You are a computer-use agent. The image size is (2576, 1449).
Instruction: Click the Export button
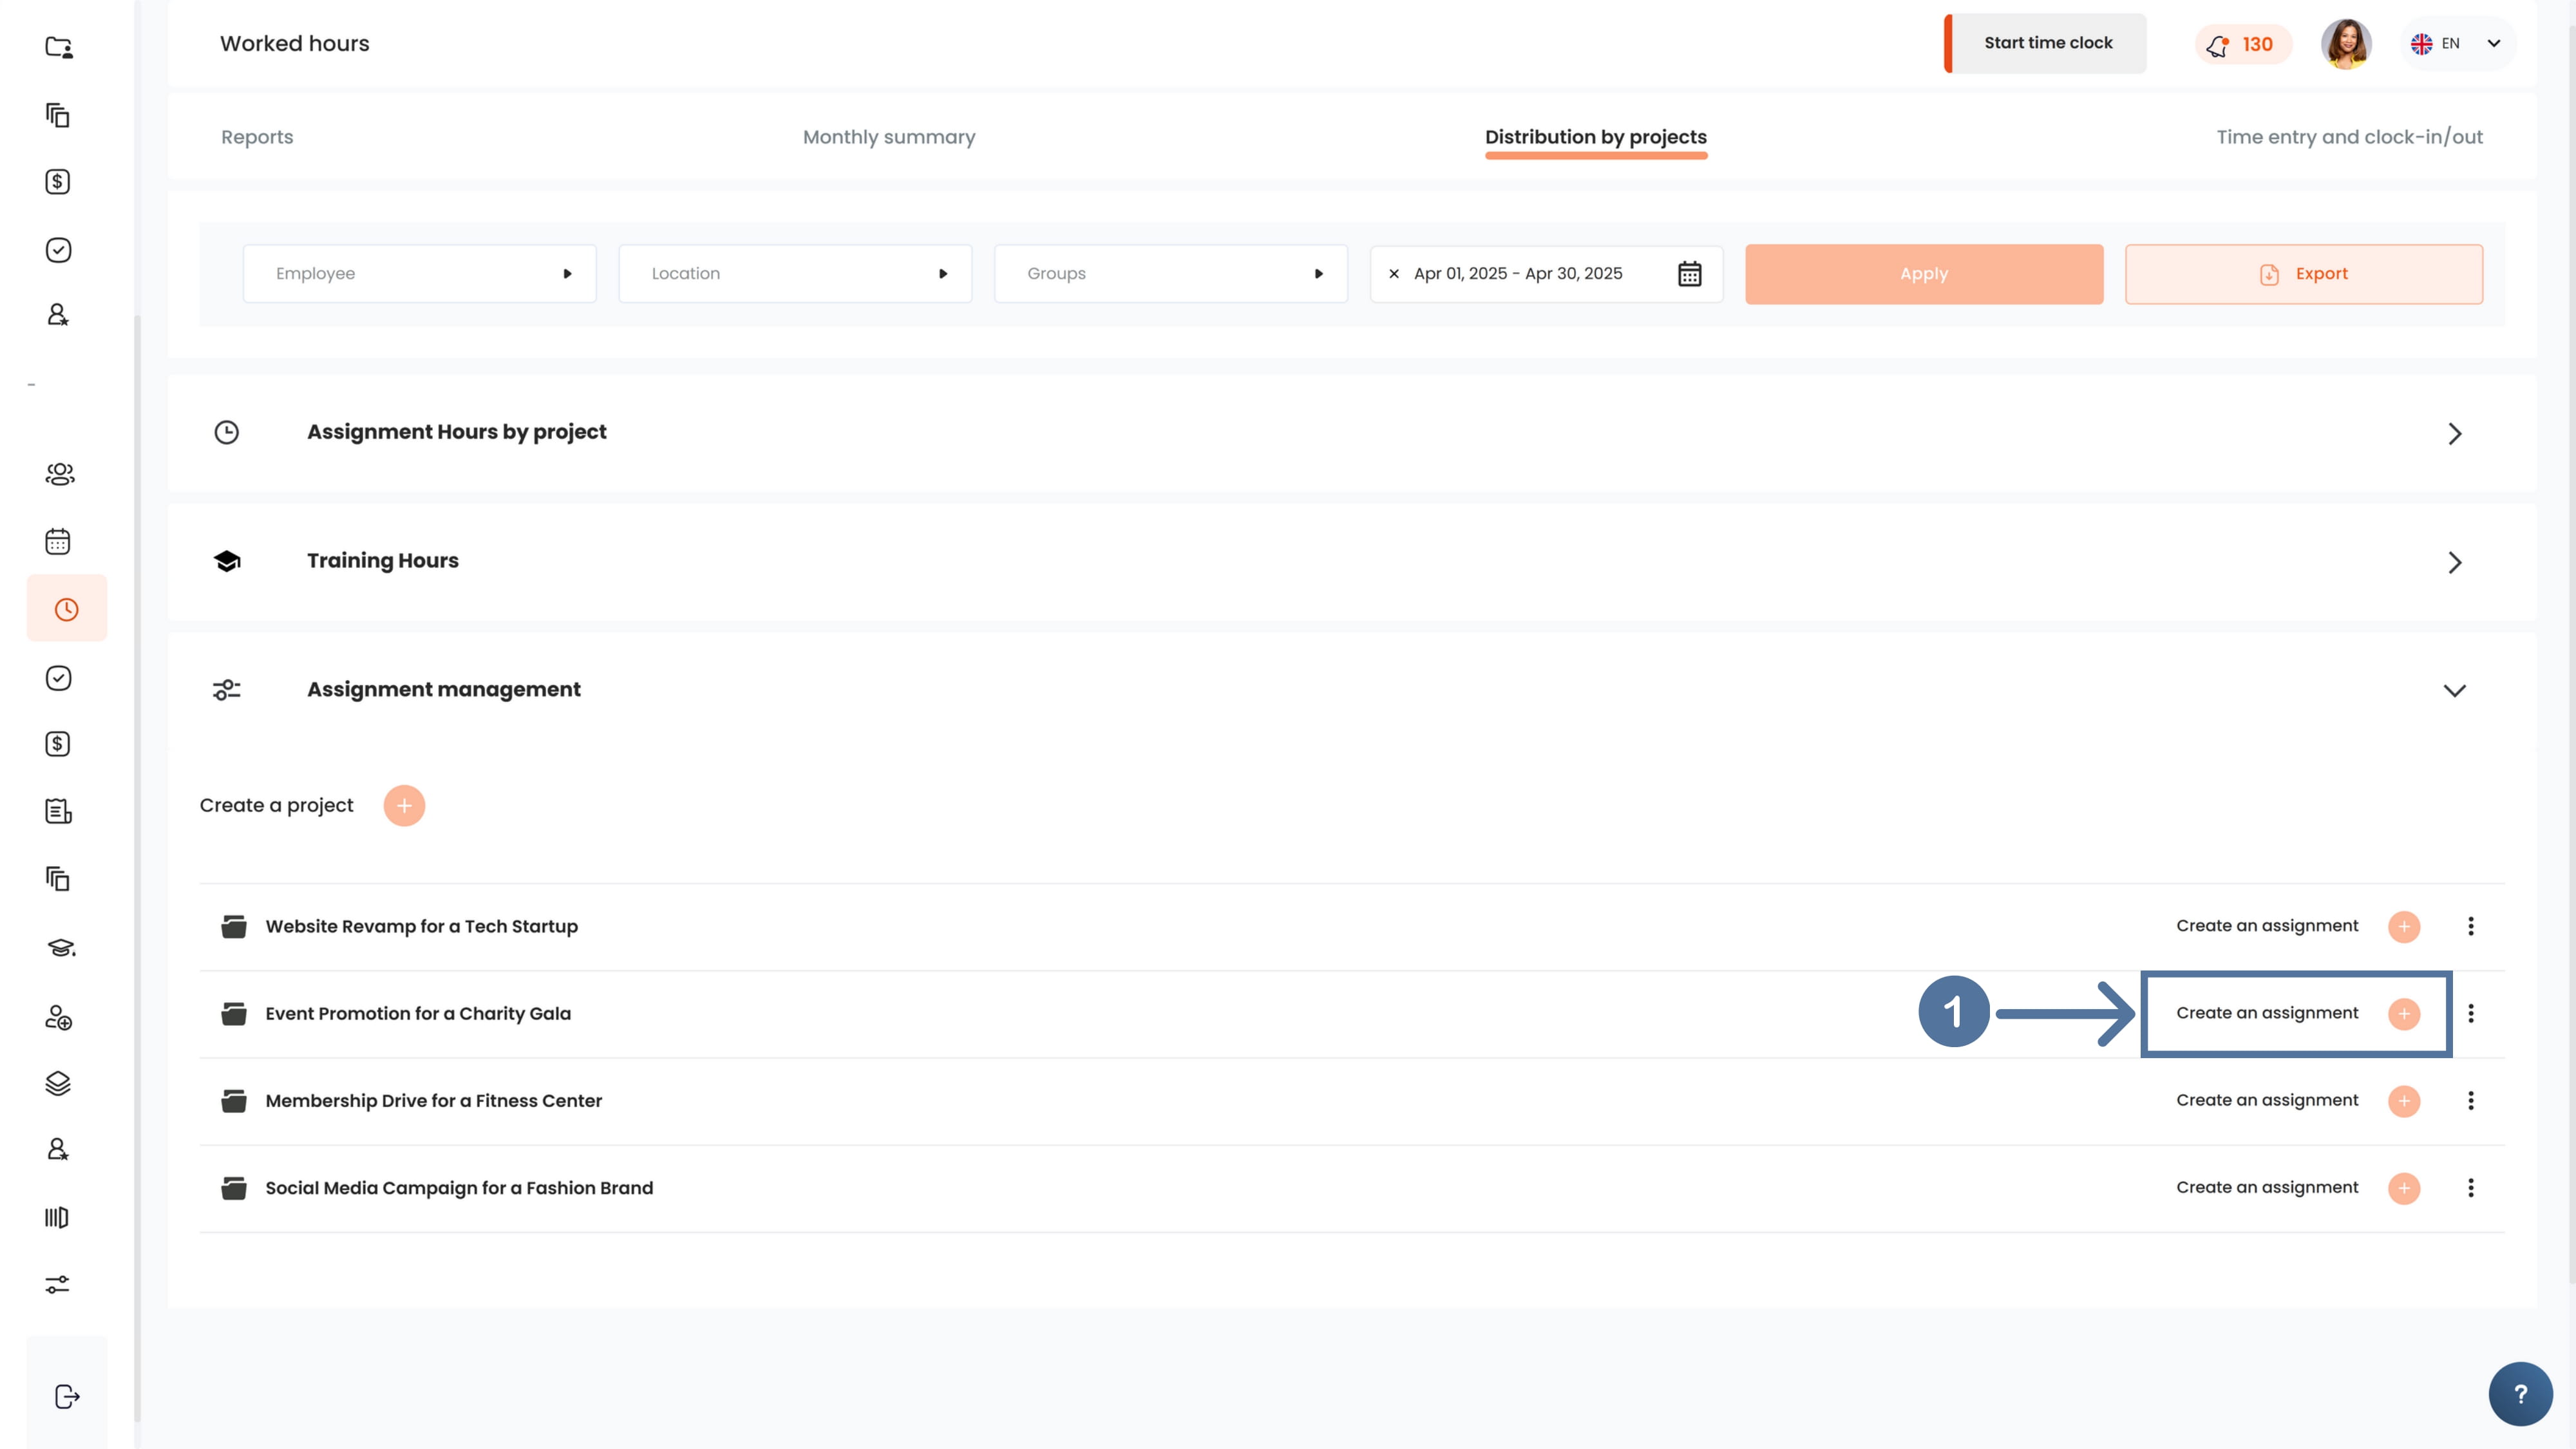(2304, 274)
